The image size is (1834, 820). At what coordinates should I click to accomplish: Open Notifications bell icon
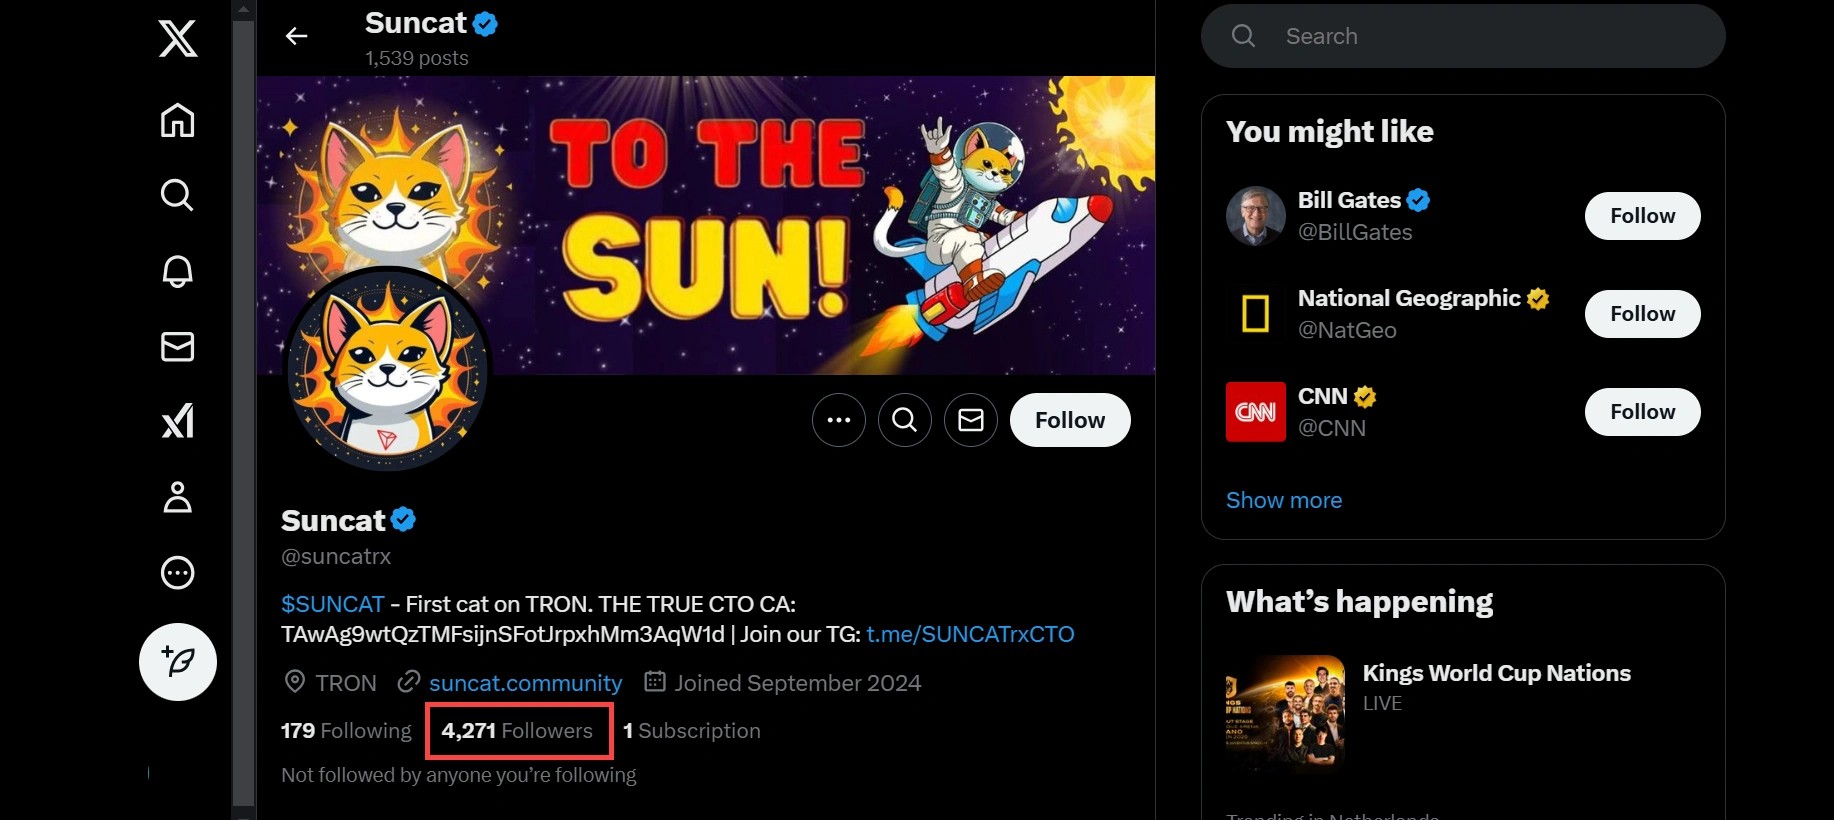click(178, 271)
